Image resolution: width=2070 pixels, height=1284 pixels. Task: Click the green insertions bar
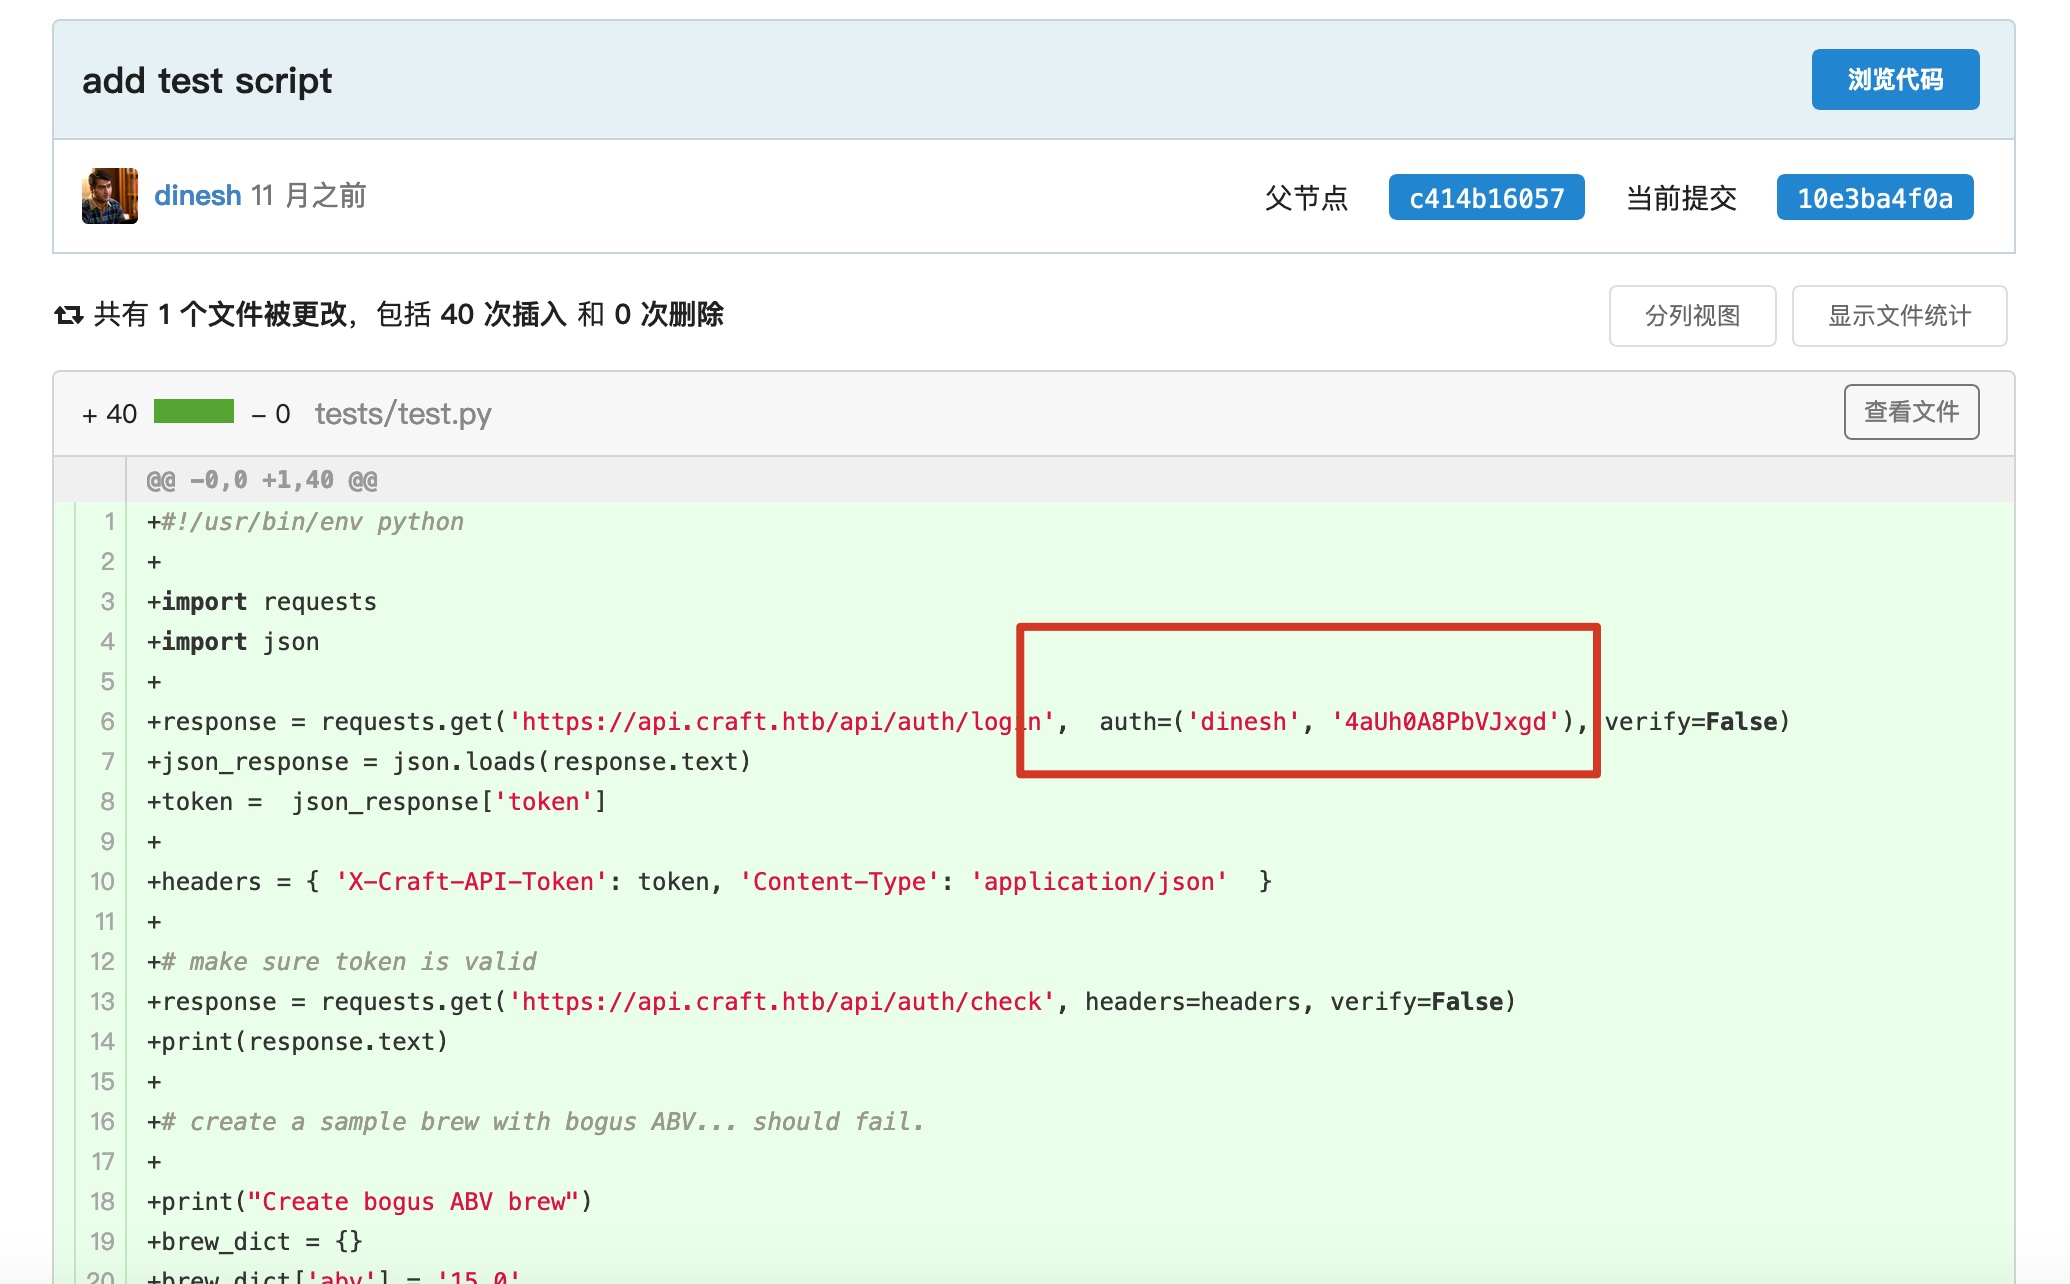[x=194, y=411]
